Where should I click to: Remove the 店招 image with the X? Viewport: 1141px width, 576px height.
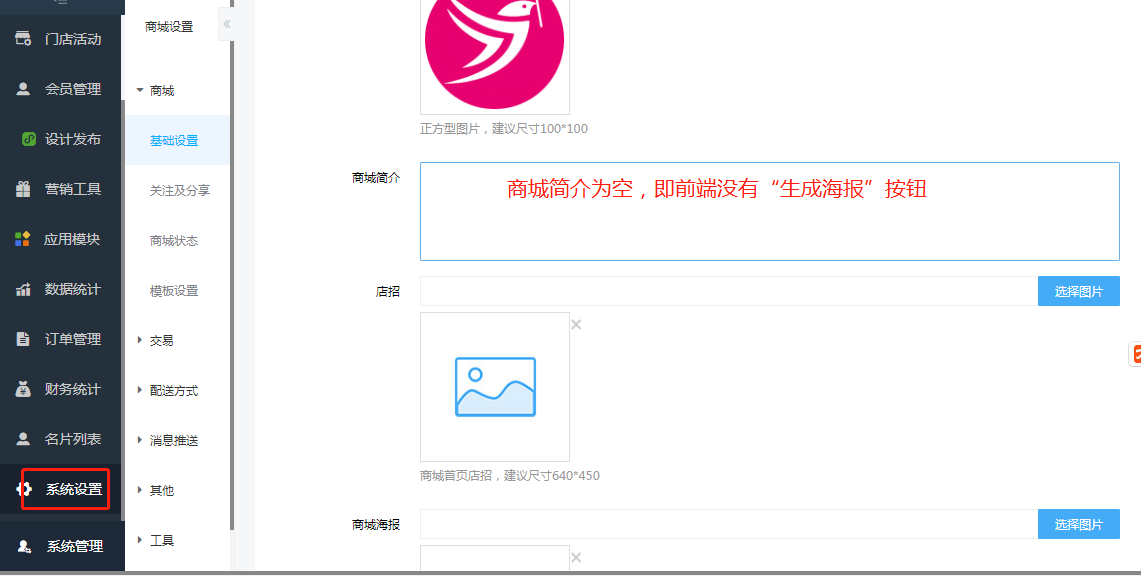pos(576,324)
